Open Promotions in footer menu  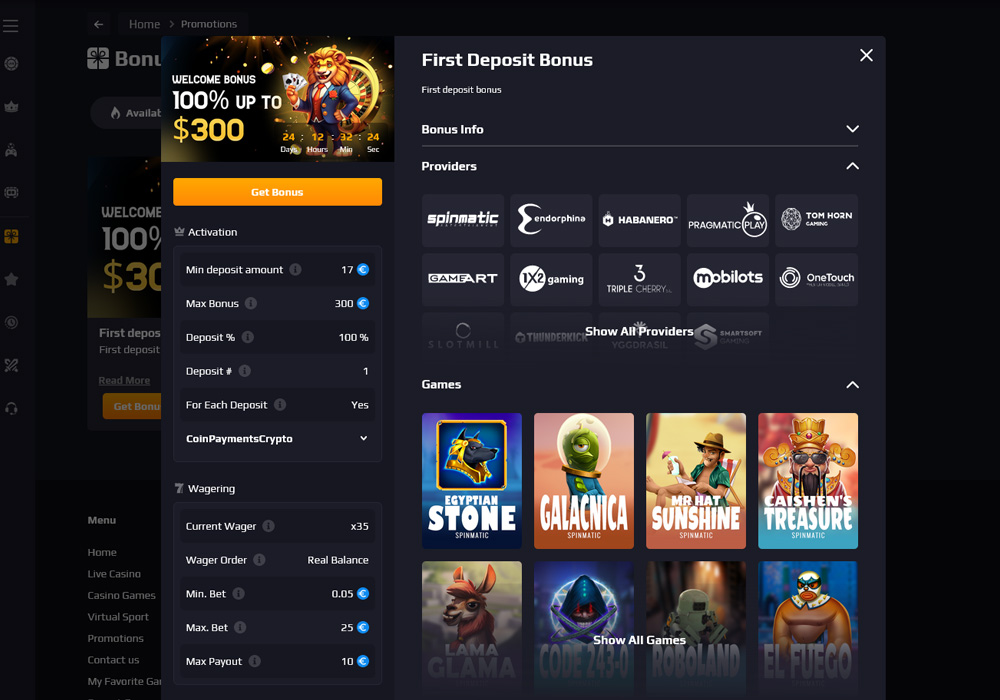[115, 638]
